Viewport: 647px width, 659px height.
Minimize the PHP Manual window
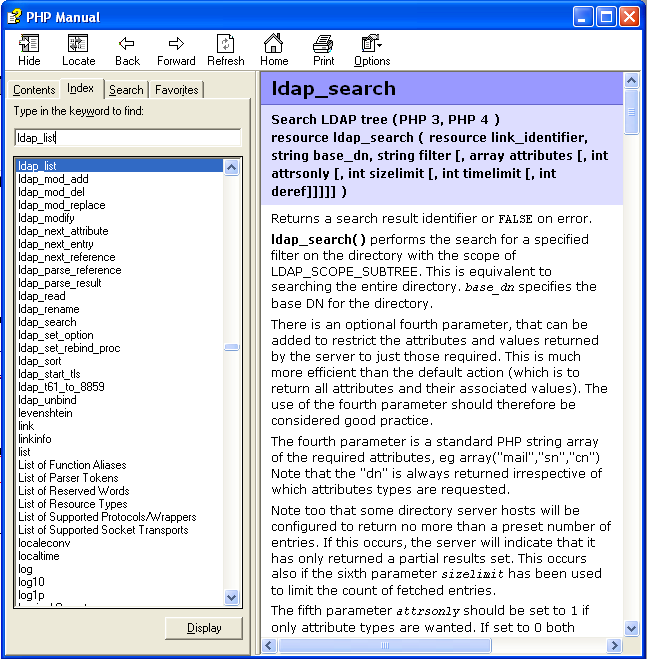click(x=582, y=17)
